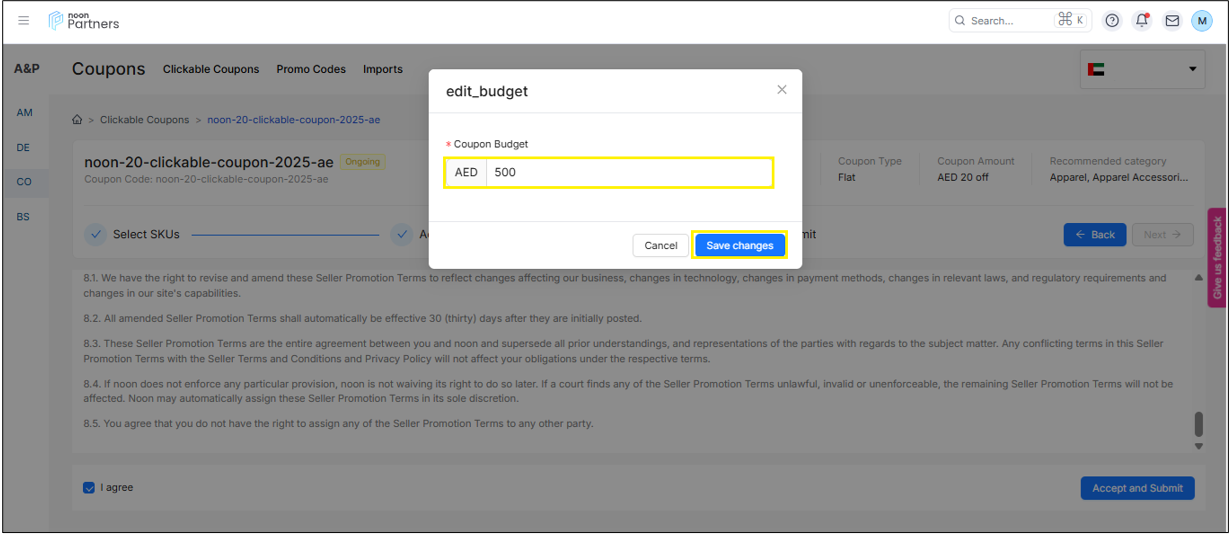Switch to Promo Codes tab

(311, 69)
